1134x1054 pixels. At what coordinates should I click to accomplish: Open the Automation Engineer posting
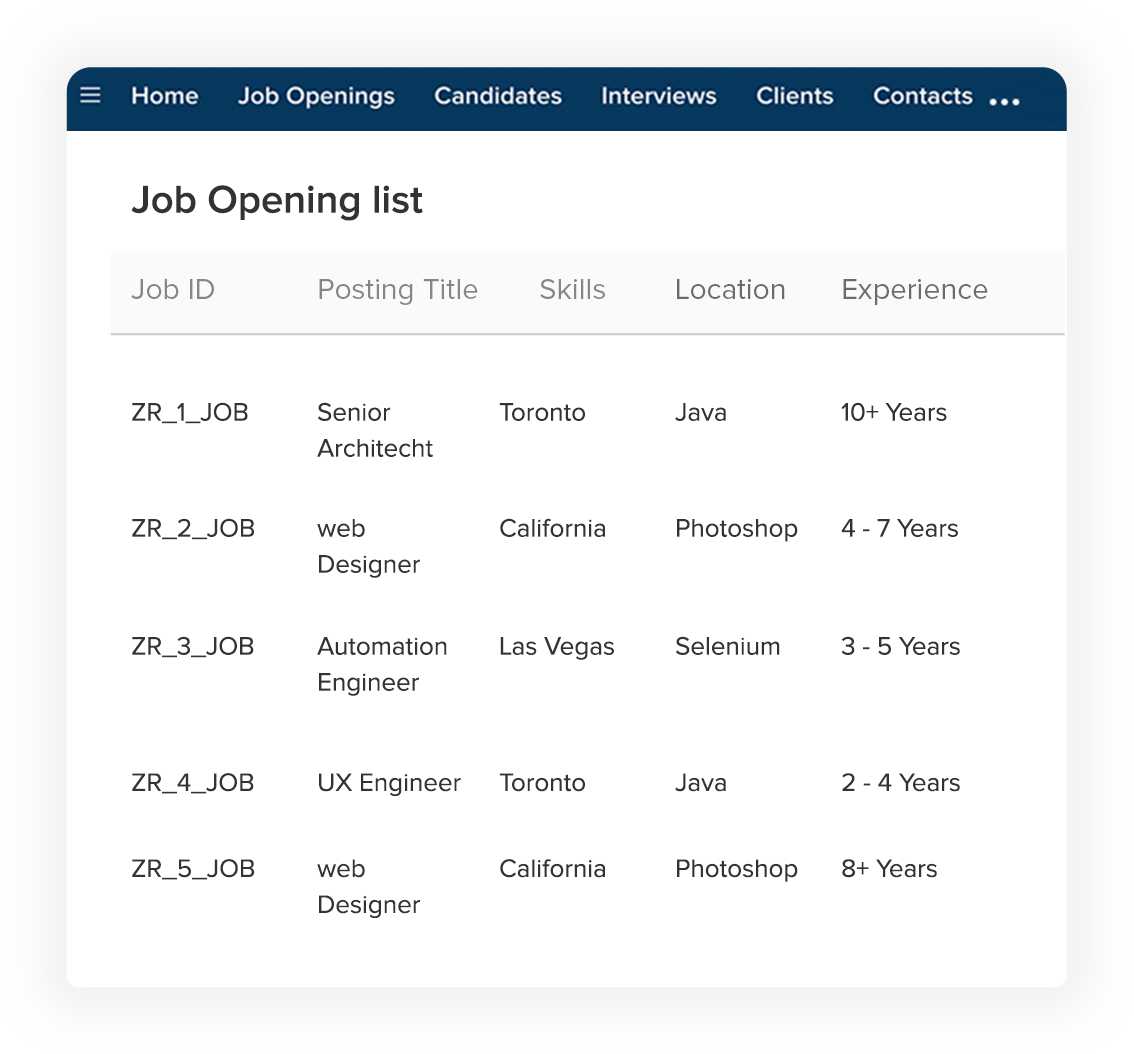click(x=382, y=664)
